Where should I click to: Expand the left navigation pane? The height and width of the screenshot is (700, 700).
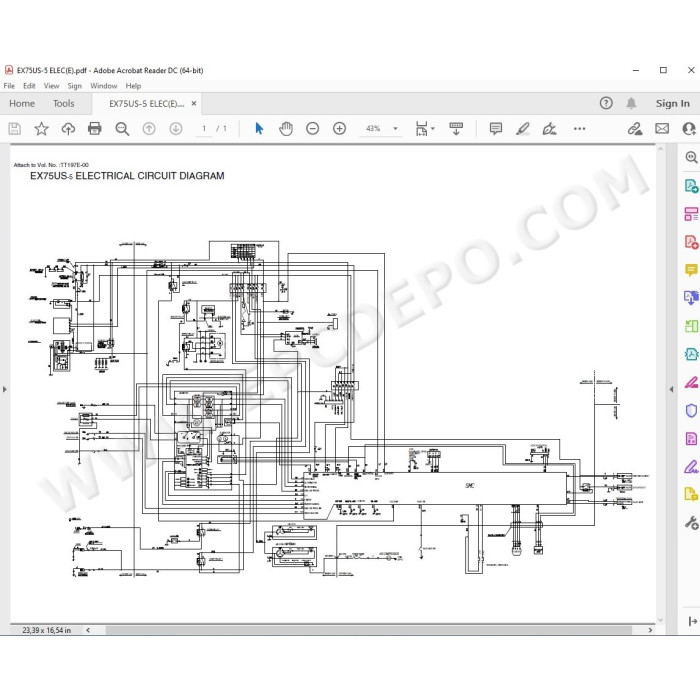click(x=4, y=389)
